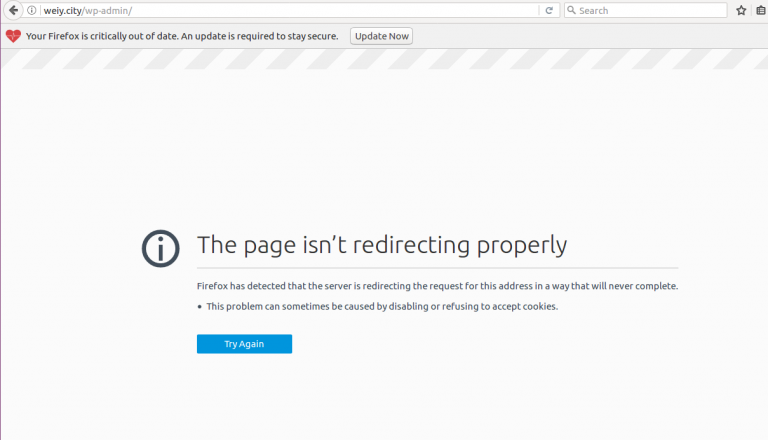Click the search magnifier icon
Viewport: 768px width, 440px height.
(571, 10)
